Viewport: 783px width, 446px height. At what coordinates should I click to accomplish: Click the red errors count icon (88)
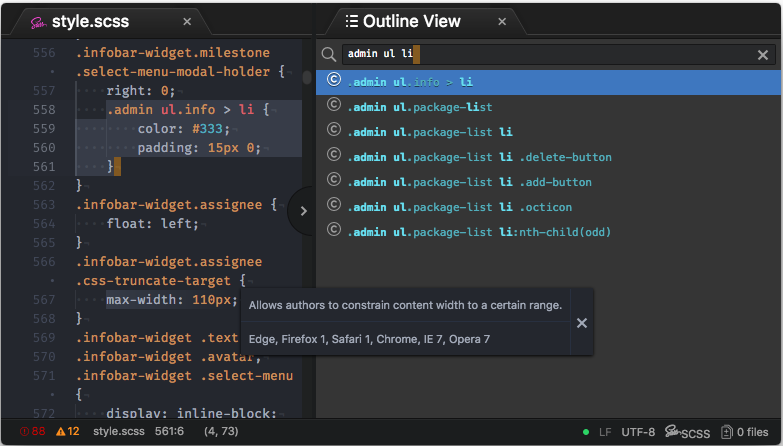point(24,432)
